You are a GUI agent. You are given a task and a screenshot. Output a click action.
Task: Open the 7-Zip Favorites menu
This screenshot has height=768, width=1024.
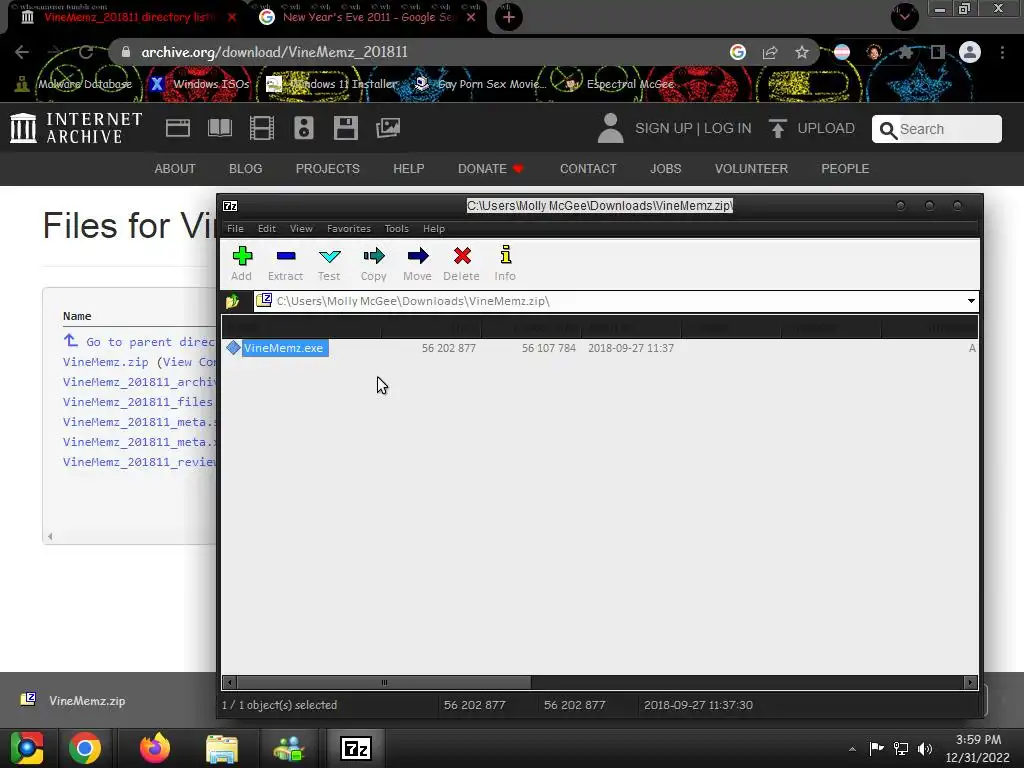[349, 229]
